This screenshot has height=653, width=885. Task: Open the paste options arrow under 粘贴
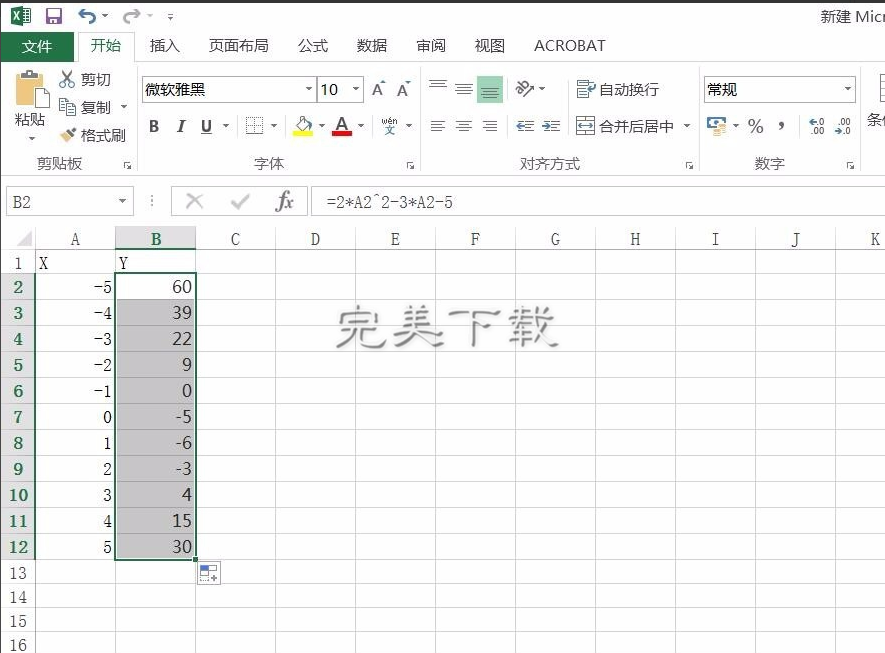(32, 138)
